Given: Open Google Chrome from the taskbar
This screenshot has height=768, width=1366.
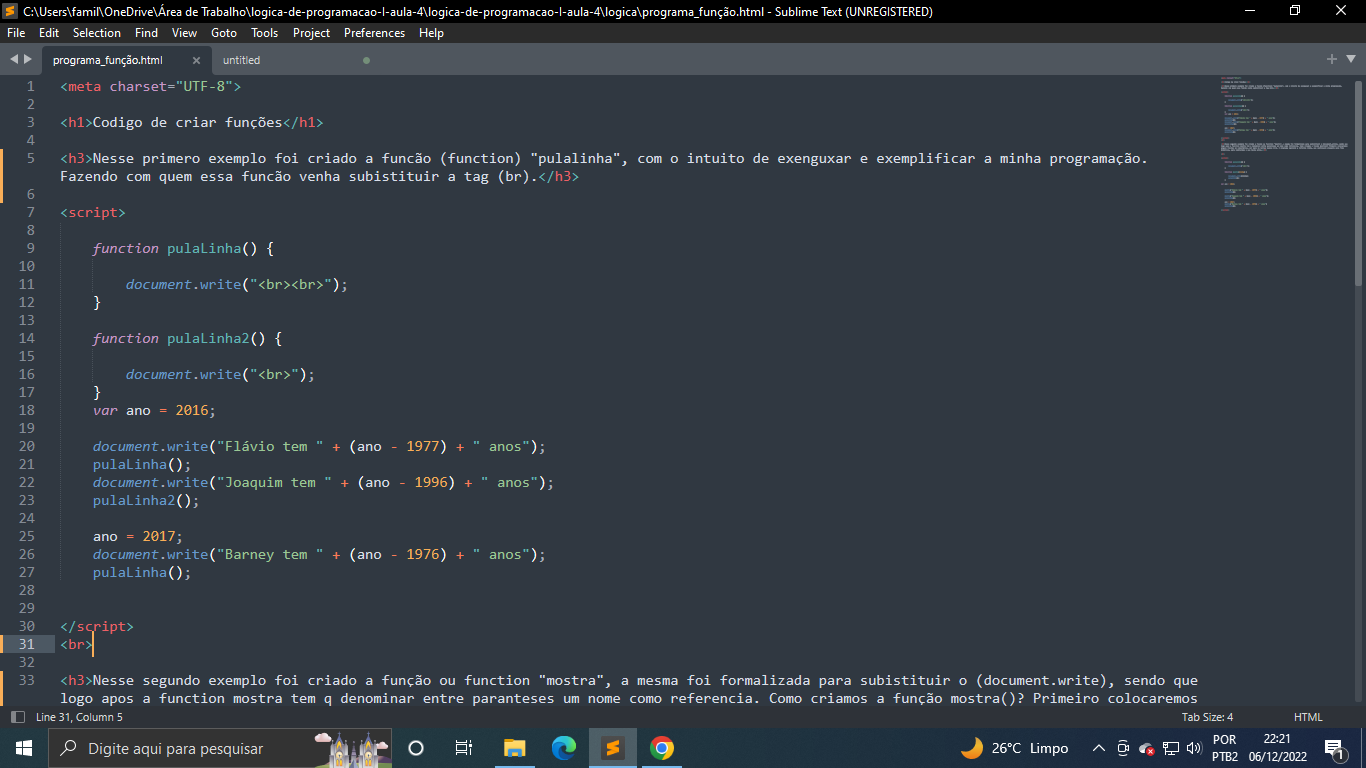Looking at the screenshot, I should coord(661,748).
